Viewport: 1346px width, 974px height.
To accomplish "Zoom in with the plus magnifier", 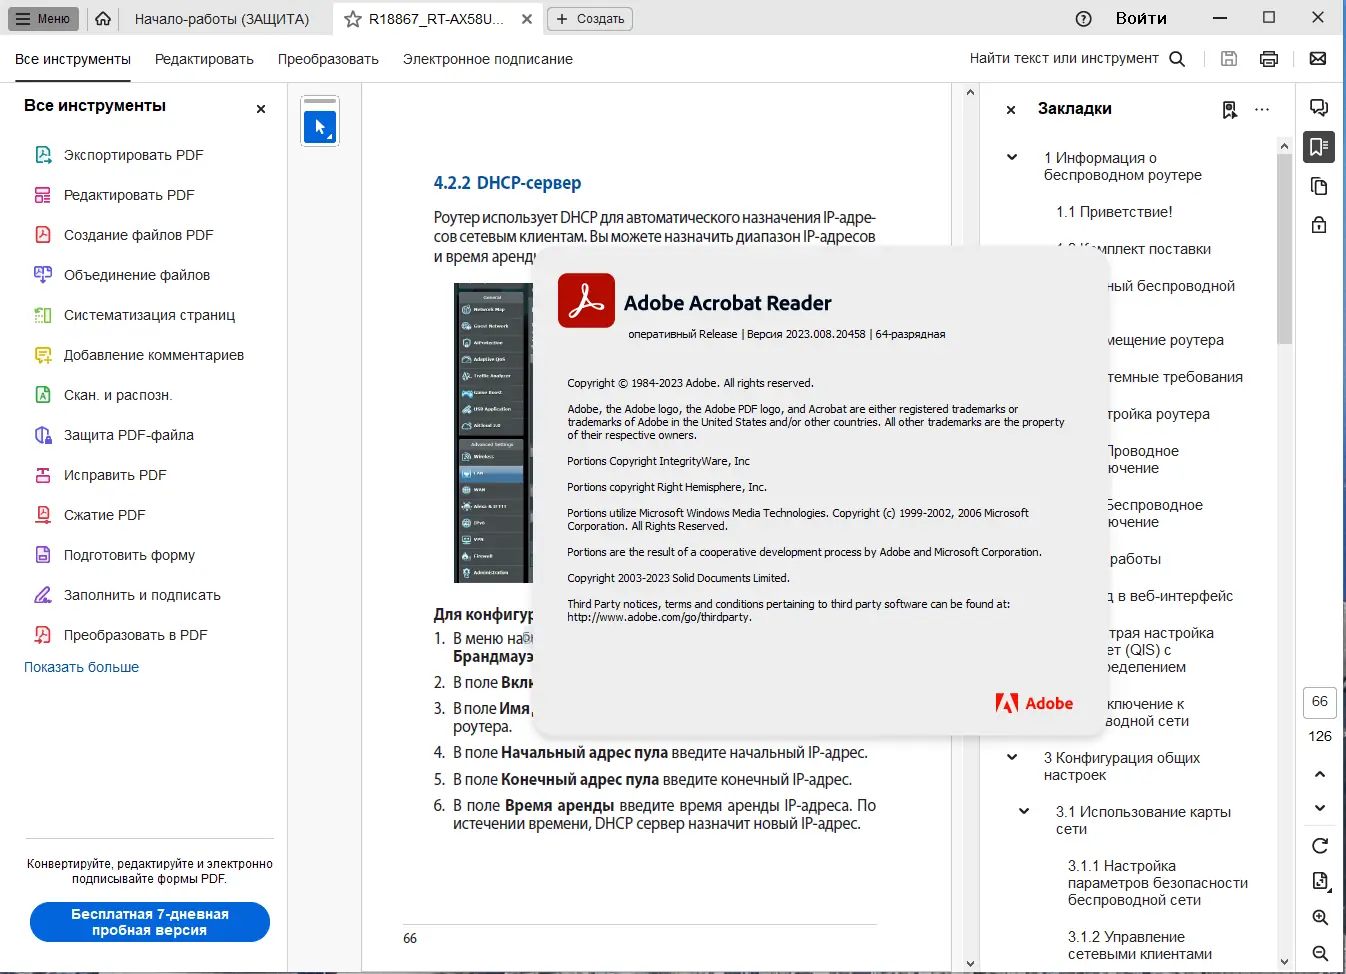I will click(1320, 918).
